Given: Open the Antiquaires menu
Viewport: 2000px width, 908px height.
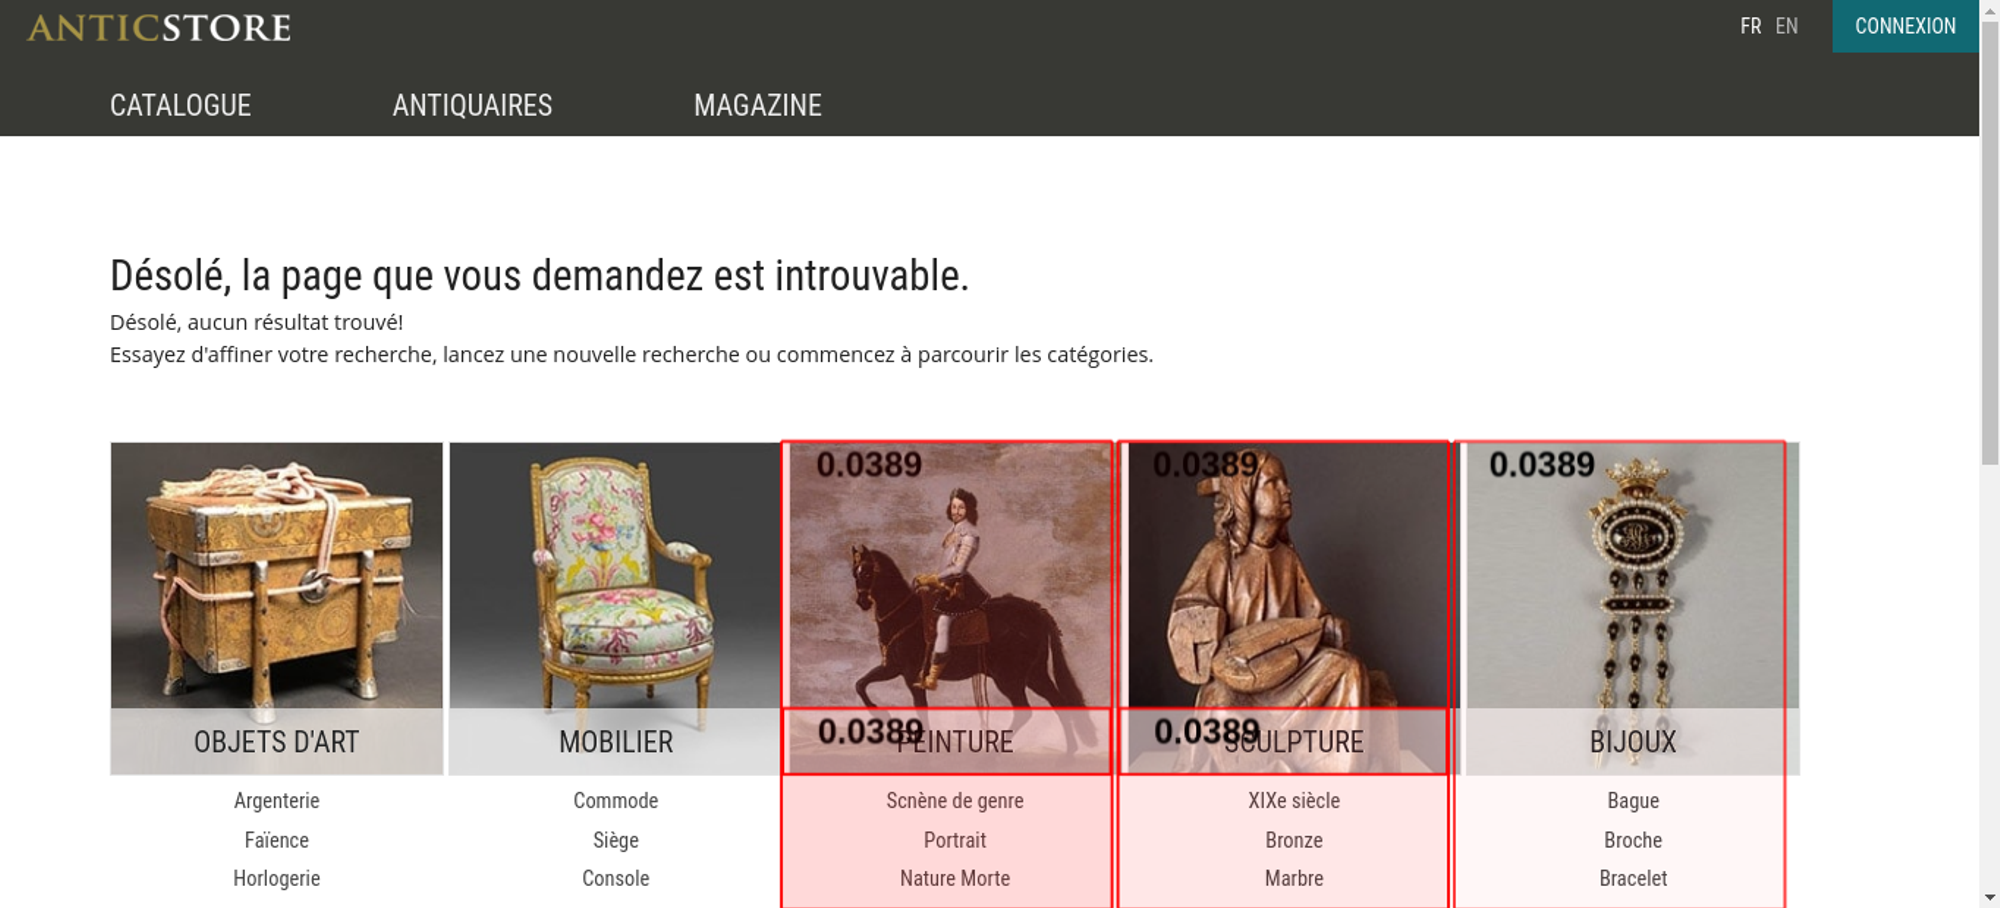Looking at the screenshot, I should pos(472,105).
